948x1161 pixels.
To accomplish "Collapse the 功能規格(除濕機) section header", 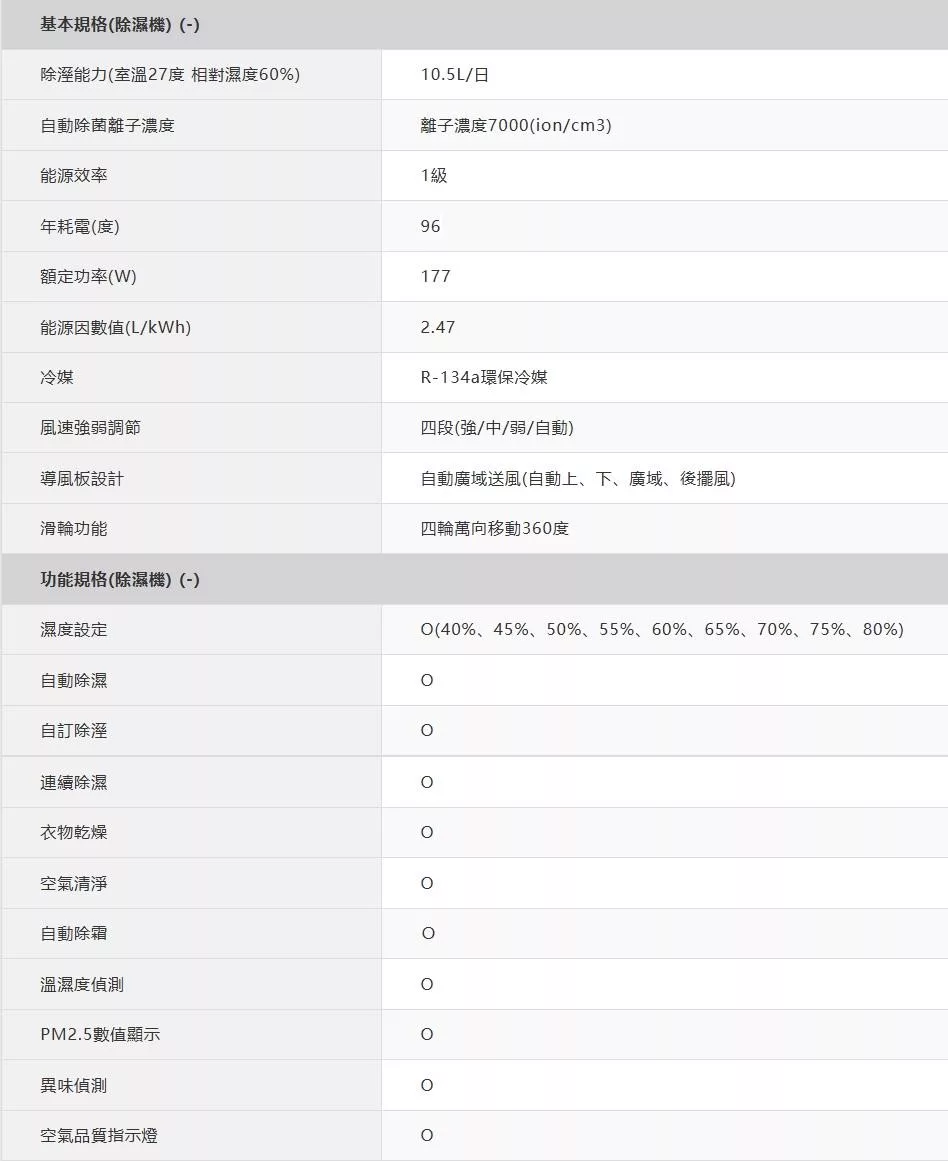I will [116, 578].
